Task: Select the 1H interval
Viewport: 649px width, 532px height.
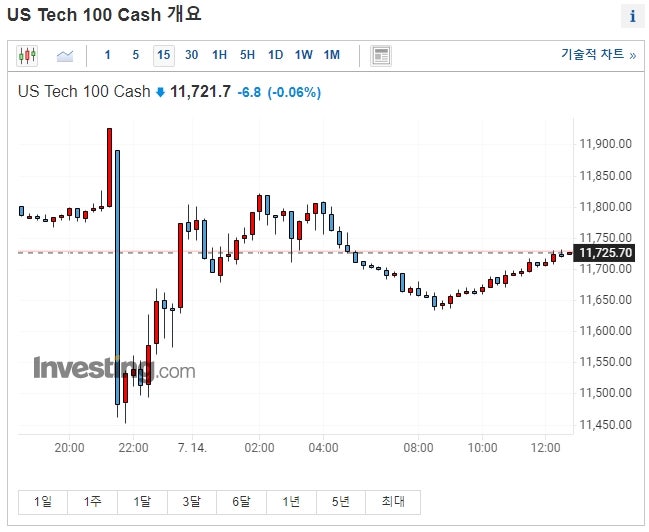Action: tap(219, 55)
